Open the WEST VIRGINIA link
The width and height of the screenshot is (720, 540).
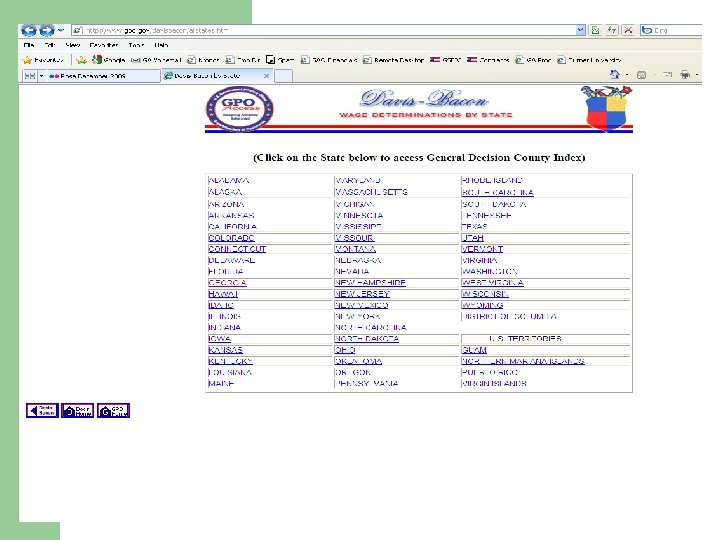[493, 283]
